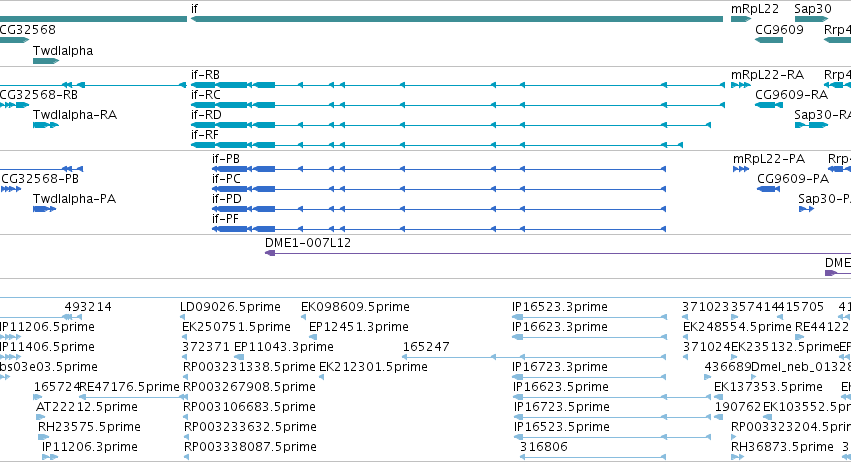
Task: Open the EK137353.5prime EST label
Action: pyautogui.click(x=769, y=387)
